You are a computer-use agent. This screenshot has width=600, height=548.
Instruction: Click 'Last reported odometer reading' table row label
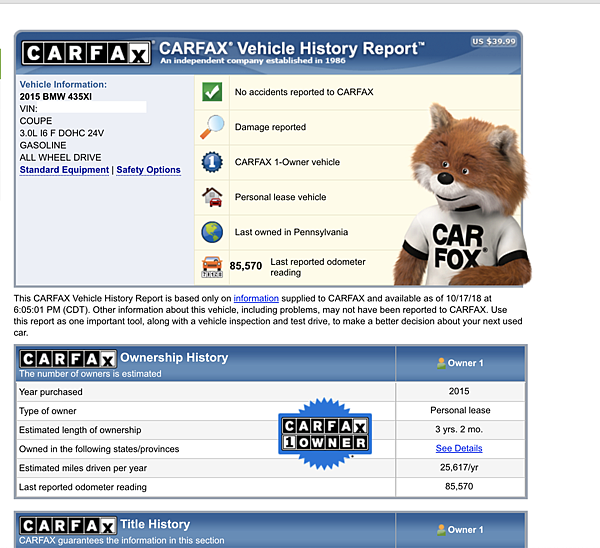pyautogui.click(x=83, y=487)
